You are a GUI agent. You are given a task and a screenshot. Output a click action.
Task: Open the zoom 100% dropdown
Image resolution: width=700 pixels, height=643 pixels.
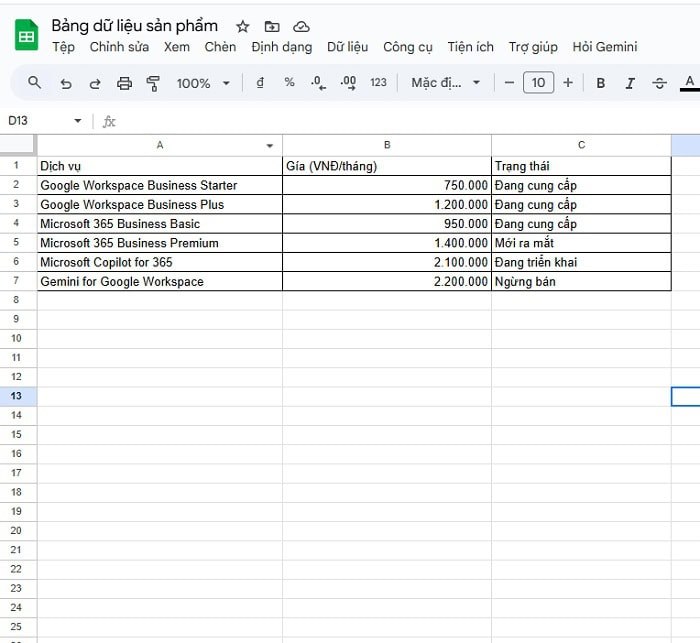(203, 83)
